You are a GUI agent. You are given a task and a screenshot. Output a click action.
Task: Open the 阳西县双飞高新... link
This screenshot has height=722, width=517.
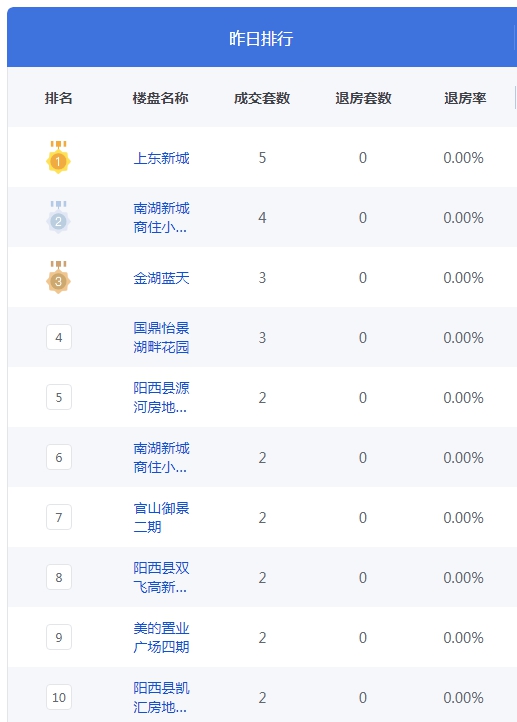[161, 577]
